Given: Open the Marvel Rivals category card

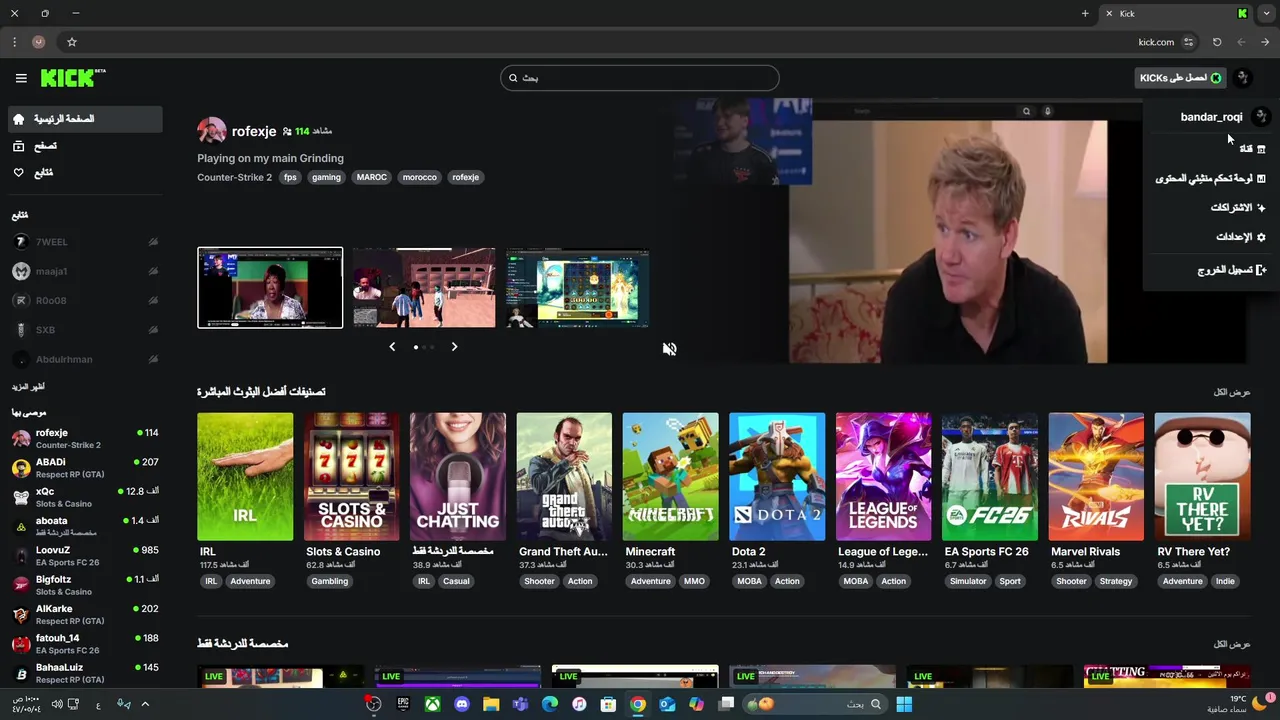Looking at the screenshot, I should pos(1096,476).
